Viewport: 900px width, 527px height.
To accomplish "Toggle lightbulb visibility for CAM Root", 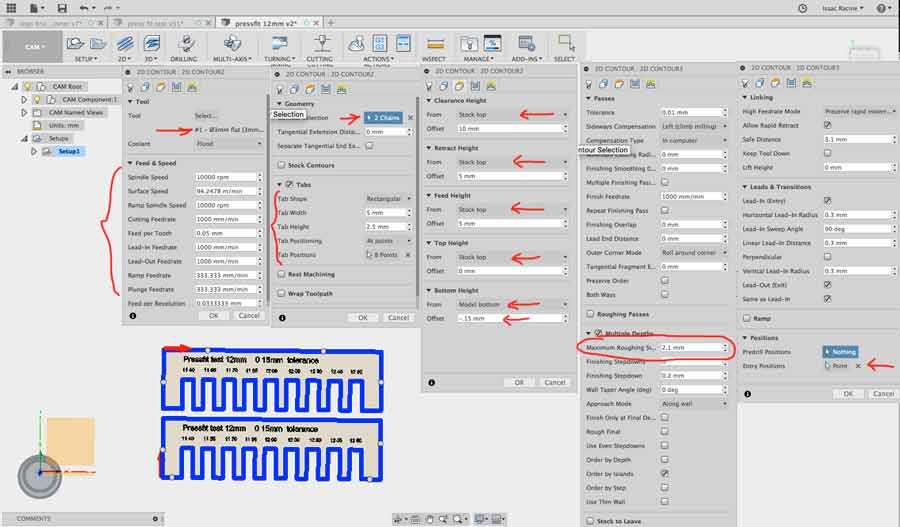I will (39, 87).
